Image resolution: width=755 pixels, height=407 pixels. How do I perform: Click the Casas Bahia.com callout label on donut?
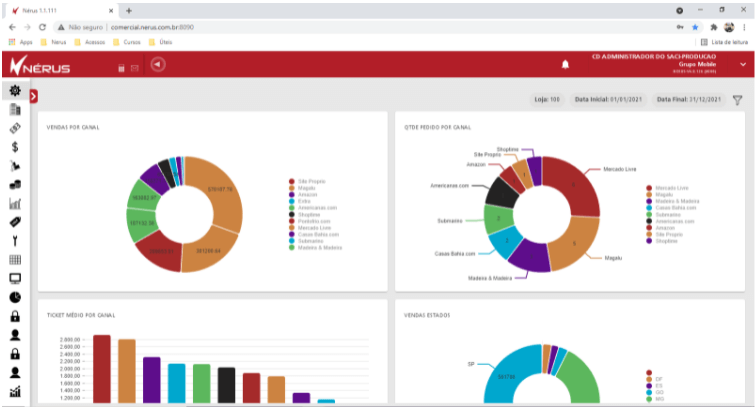pos(455,253)
